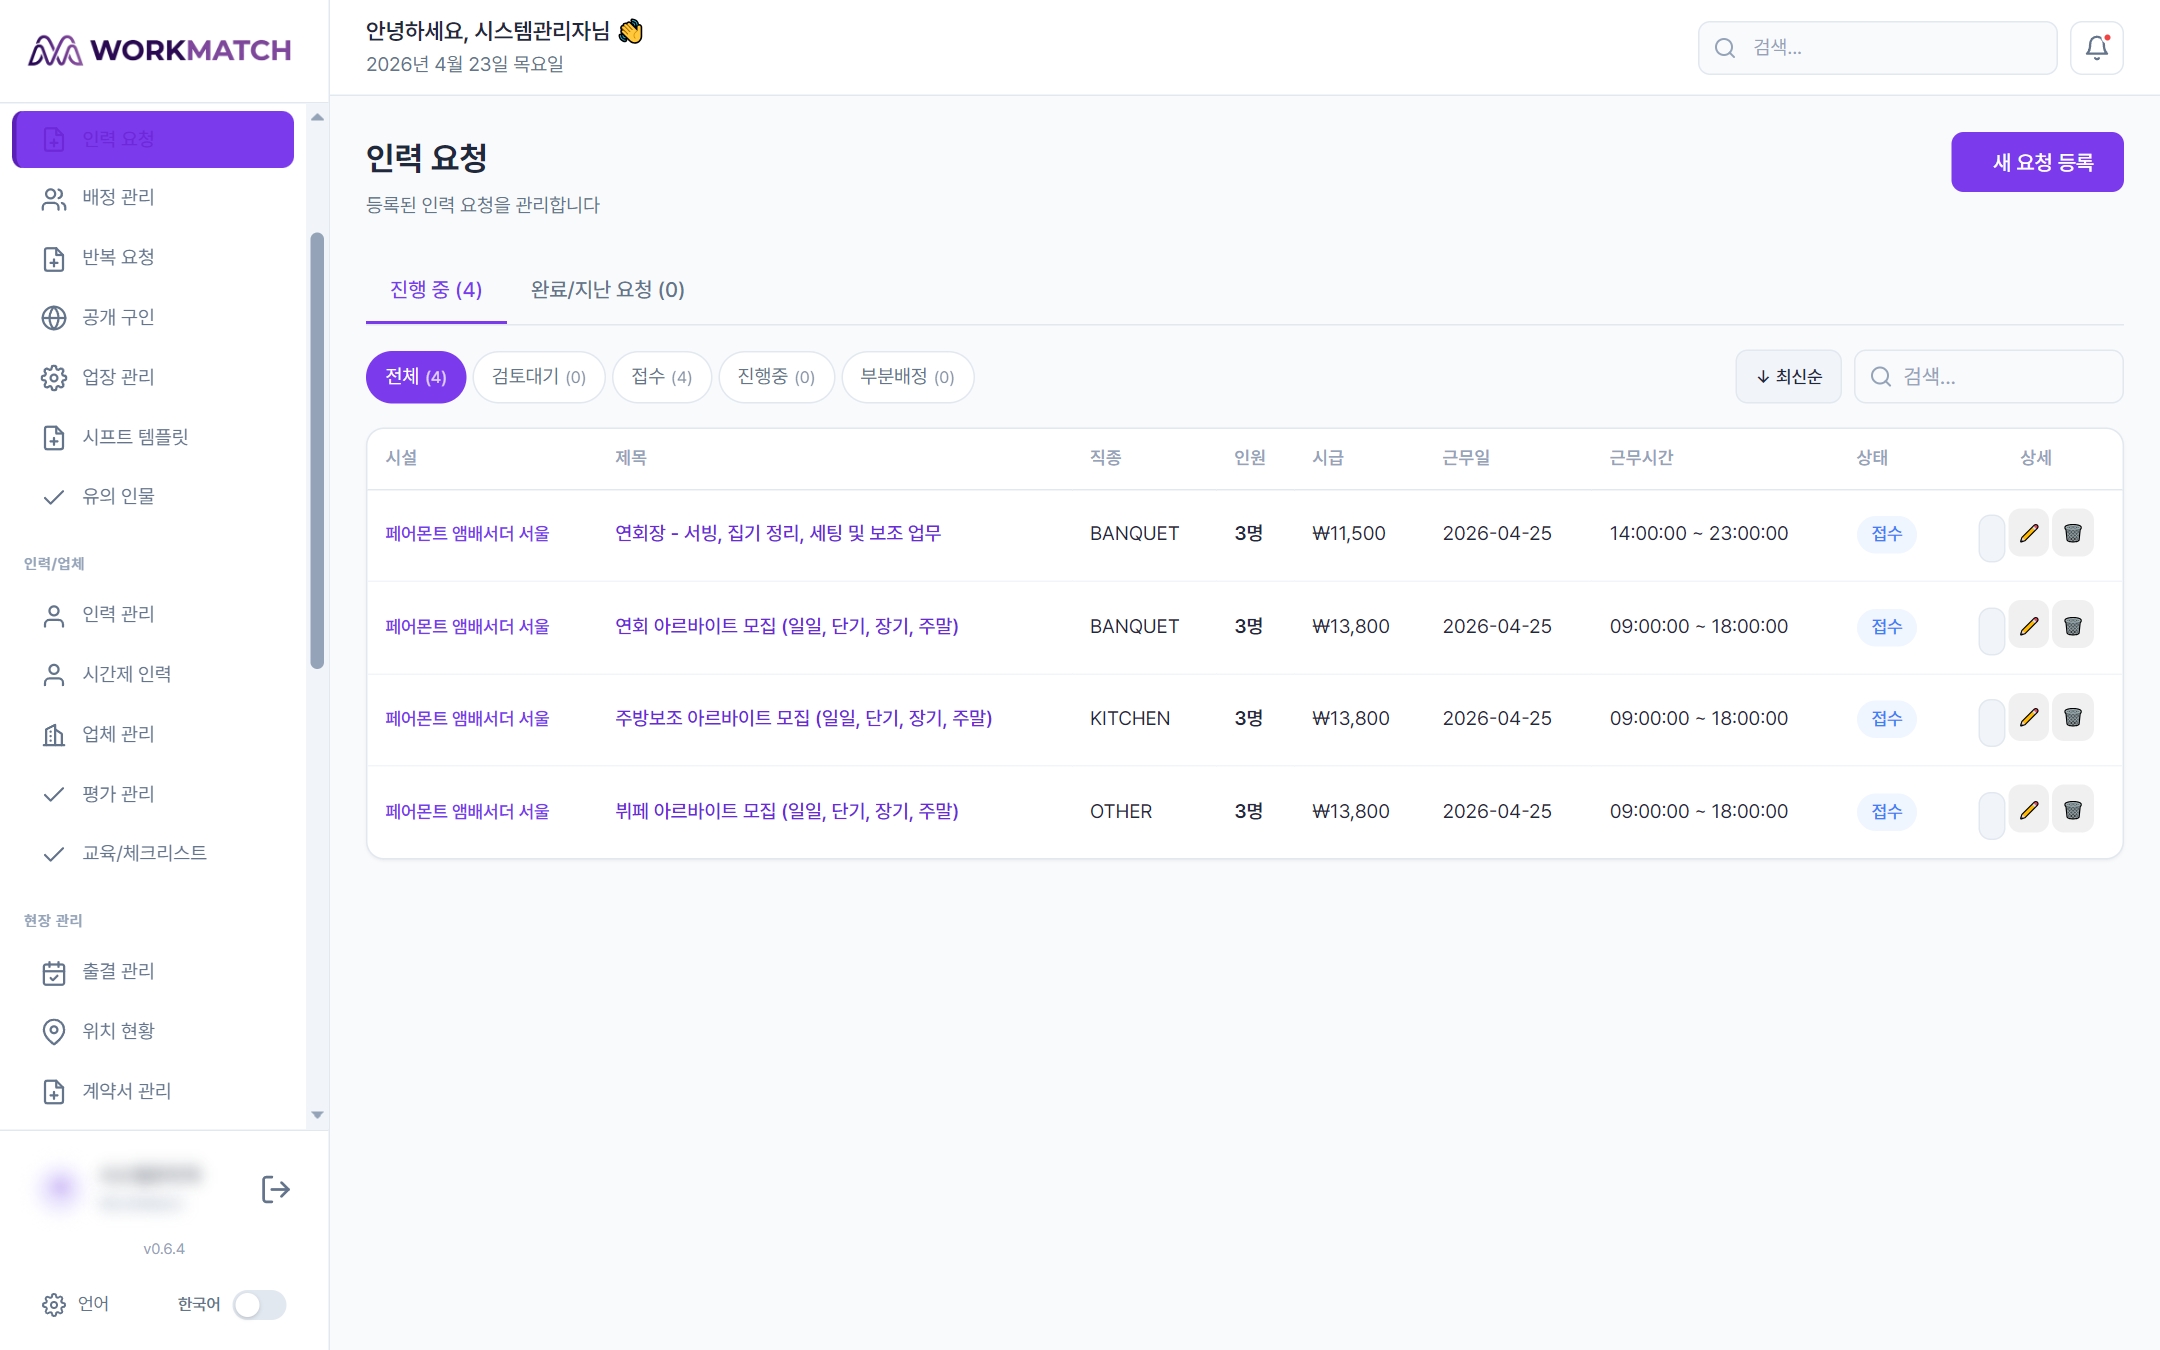
Task: Select the 진행중 (0) filter chip
Action: [776, 377]
